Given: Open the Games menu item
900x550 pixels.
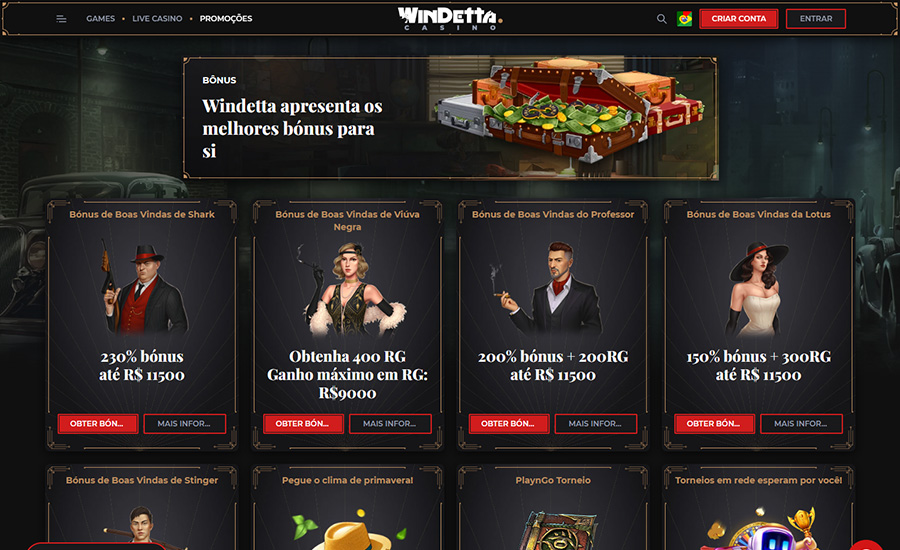Looking at the screenshot, I should pyautogui.click(x=100, y=18).
